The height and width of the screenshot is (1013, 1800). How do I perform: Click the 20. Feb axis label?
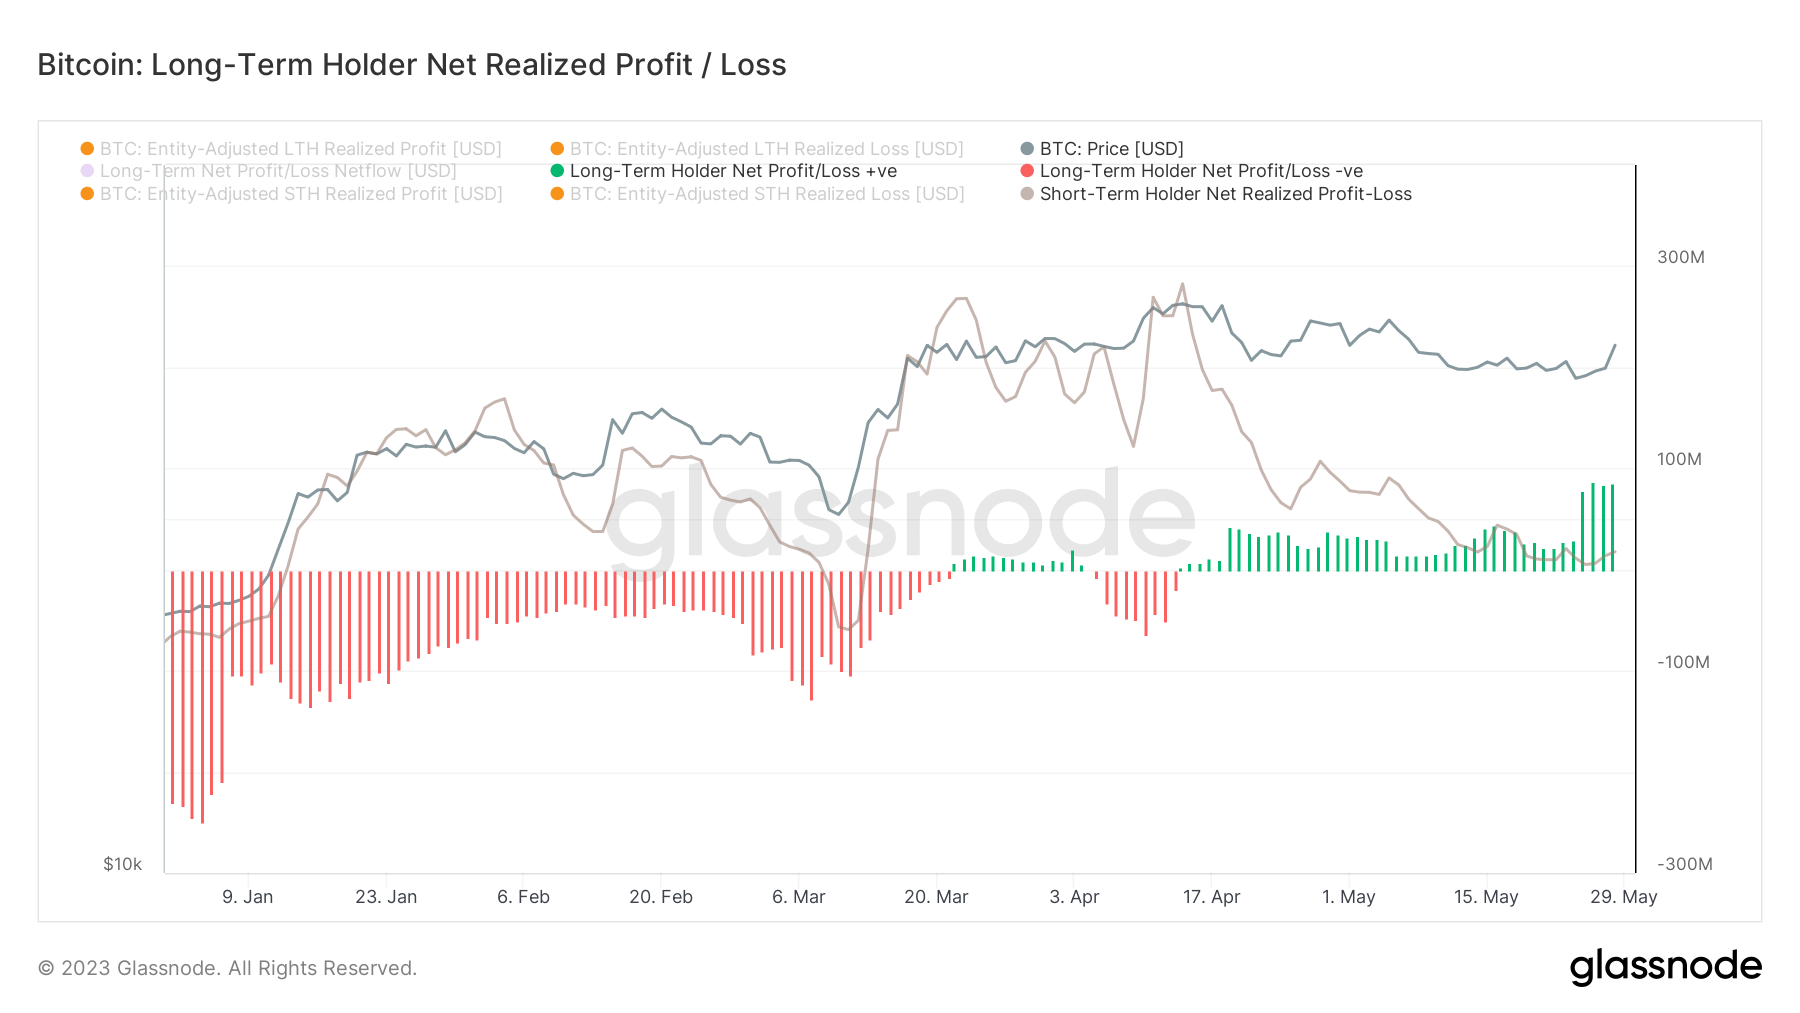(661, 897)
